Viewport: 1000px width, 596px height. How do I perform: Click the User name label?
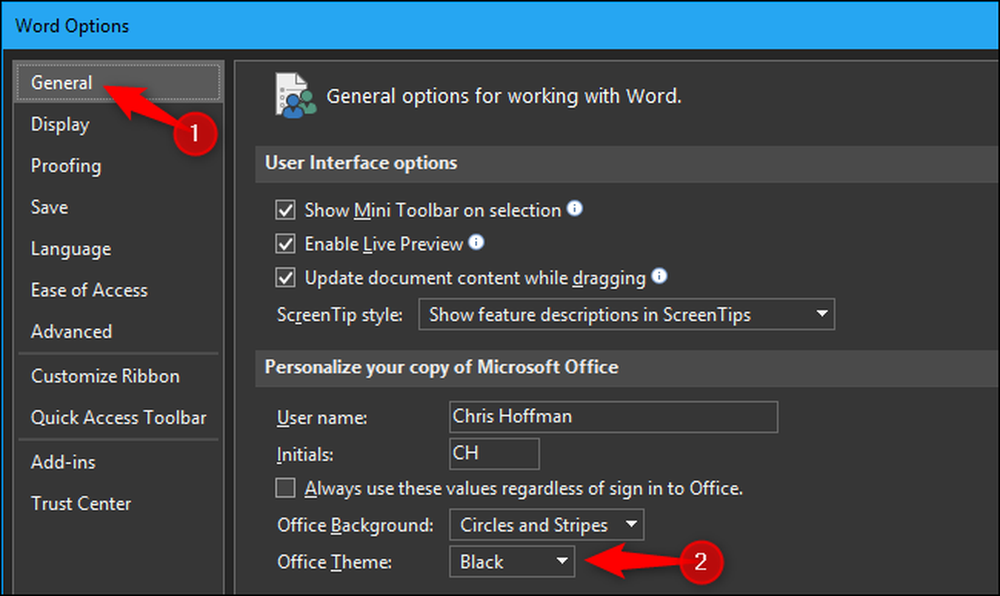click(322, 418)
